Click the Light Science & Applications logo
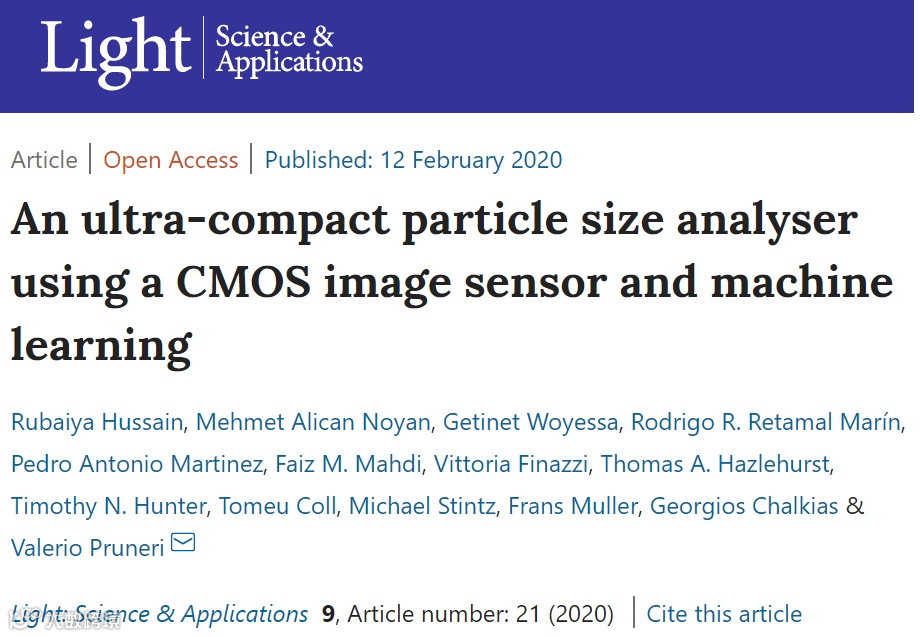The image size is (920, 637). pyautogui.click(x=201, y=49)
